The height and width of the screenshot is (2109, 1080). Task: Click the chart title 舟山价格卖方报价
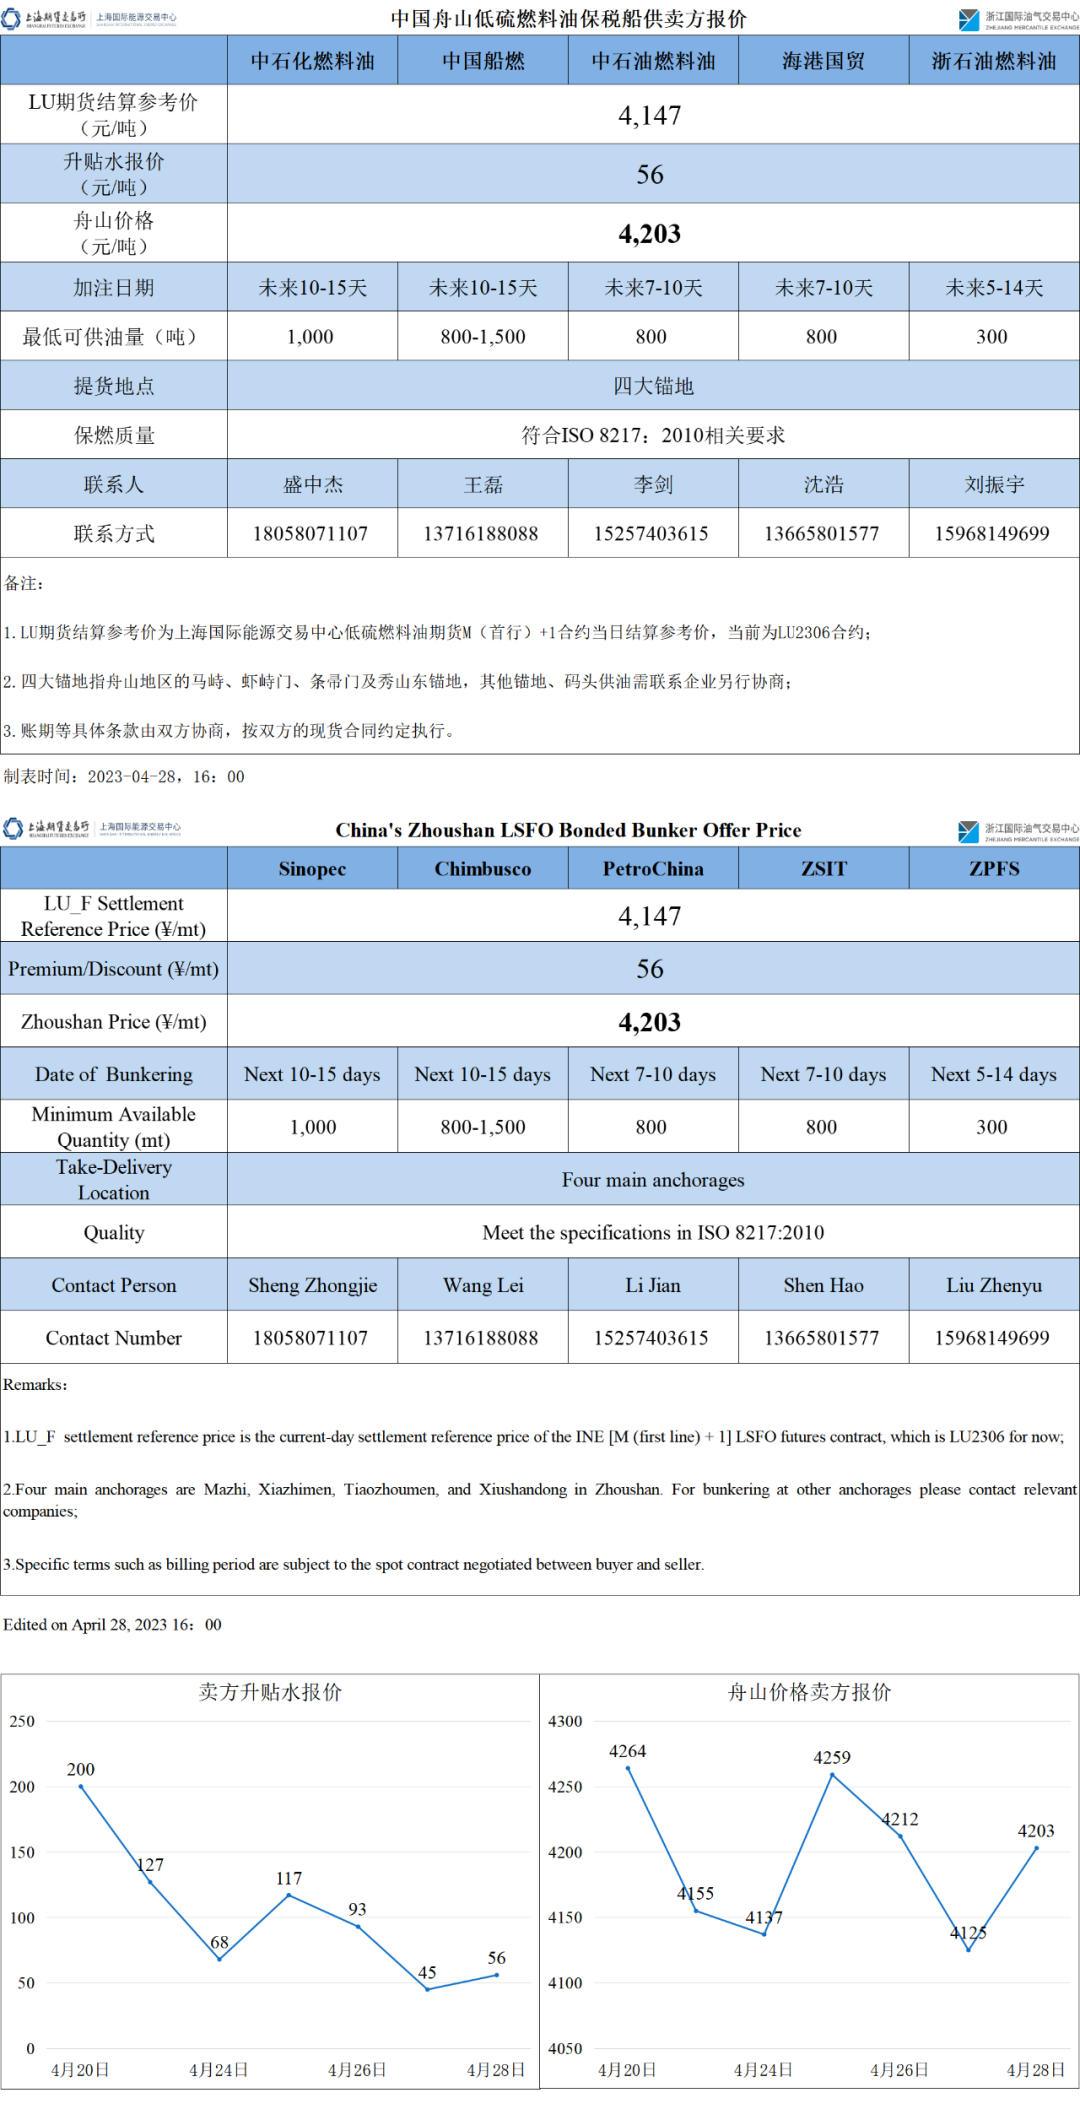click(809, 1692)
